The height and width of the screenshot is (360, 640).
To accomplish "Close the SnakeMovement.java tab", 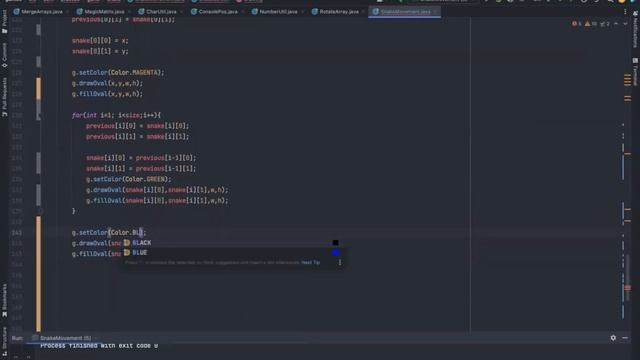I will [x=436, y=11].
